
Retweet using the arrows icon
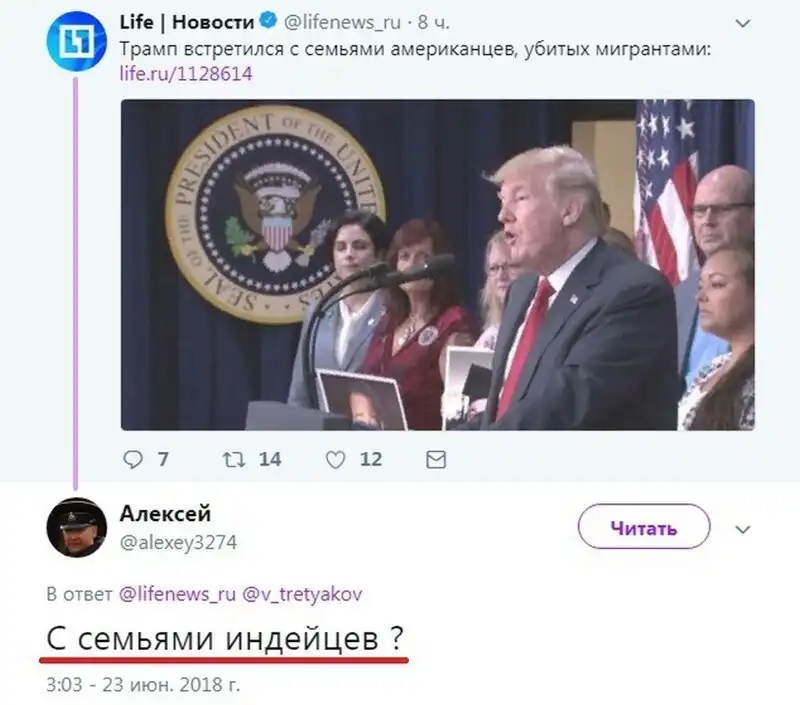[234, 460]
